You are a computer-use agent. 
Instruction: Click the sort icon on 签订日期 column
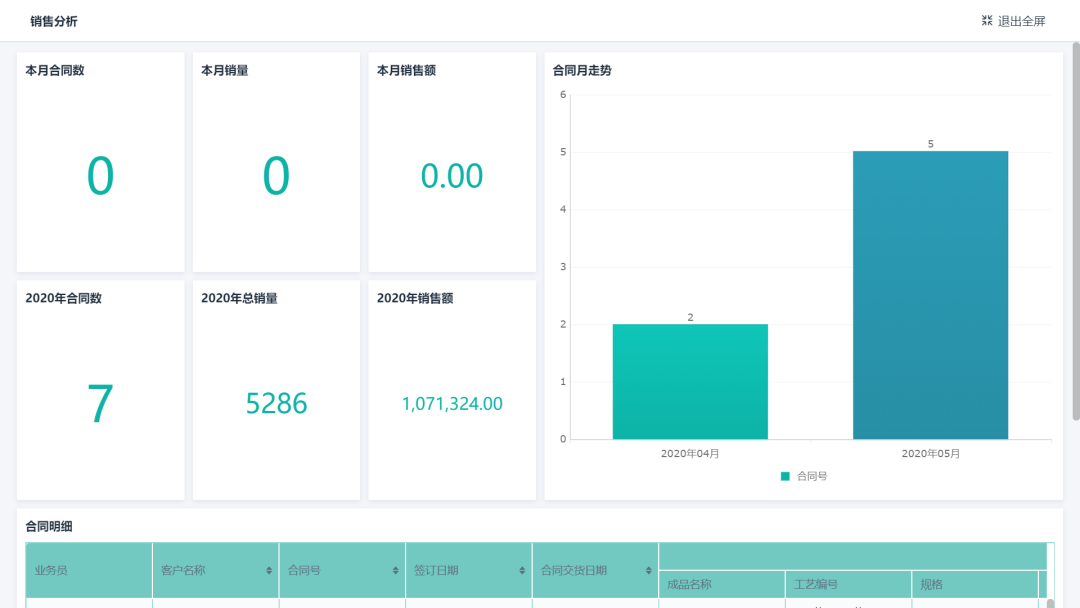pos(523,570)
